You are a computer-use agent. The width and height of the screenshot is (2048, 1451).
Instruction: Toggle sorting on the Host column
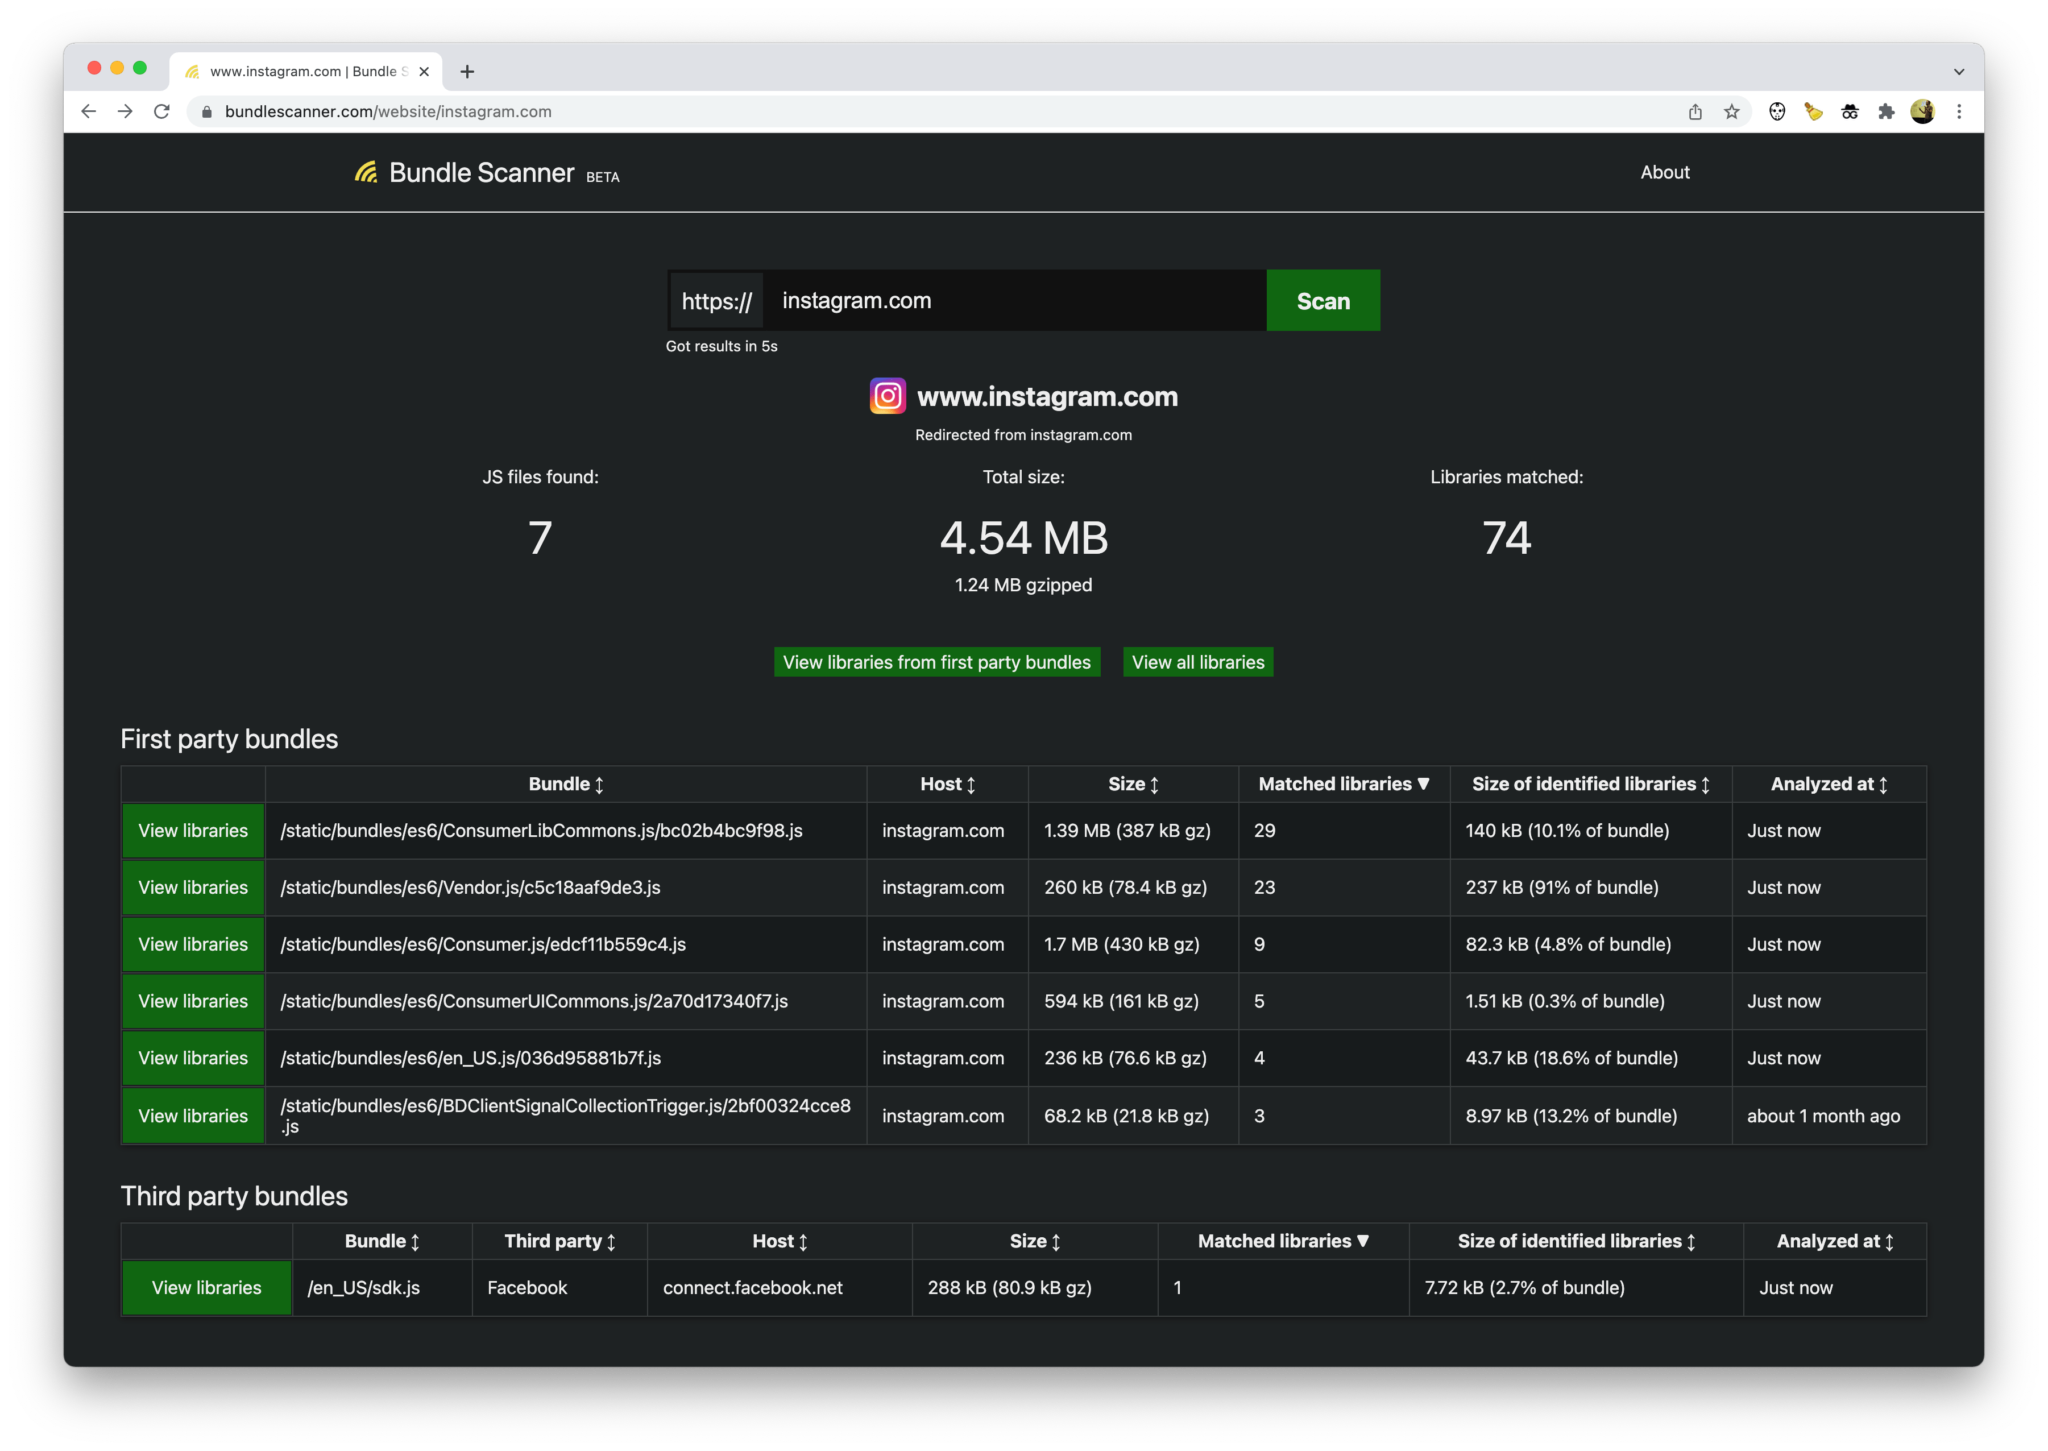pyautogui.click(x=971, y=784)
